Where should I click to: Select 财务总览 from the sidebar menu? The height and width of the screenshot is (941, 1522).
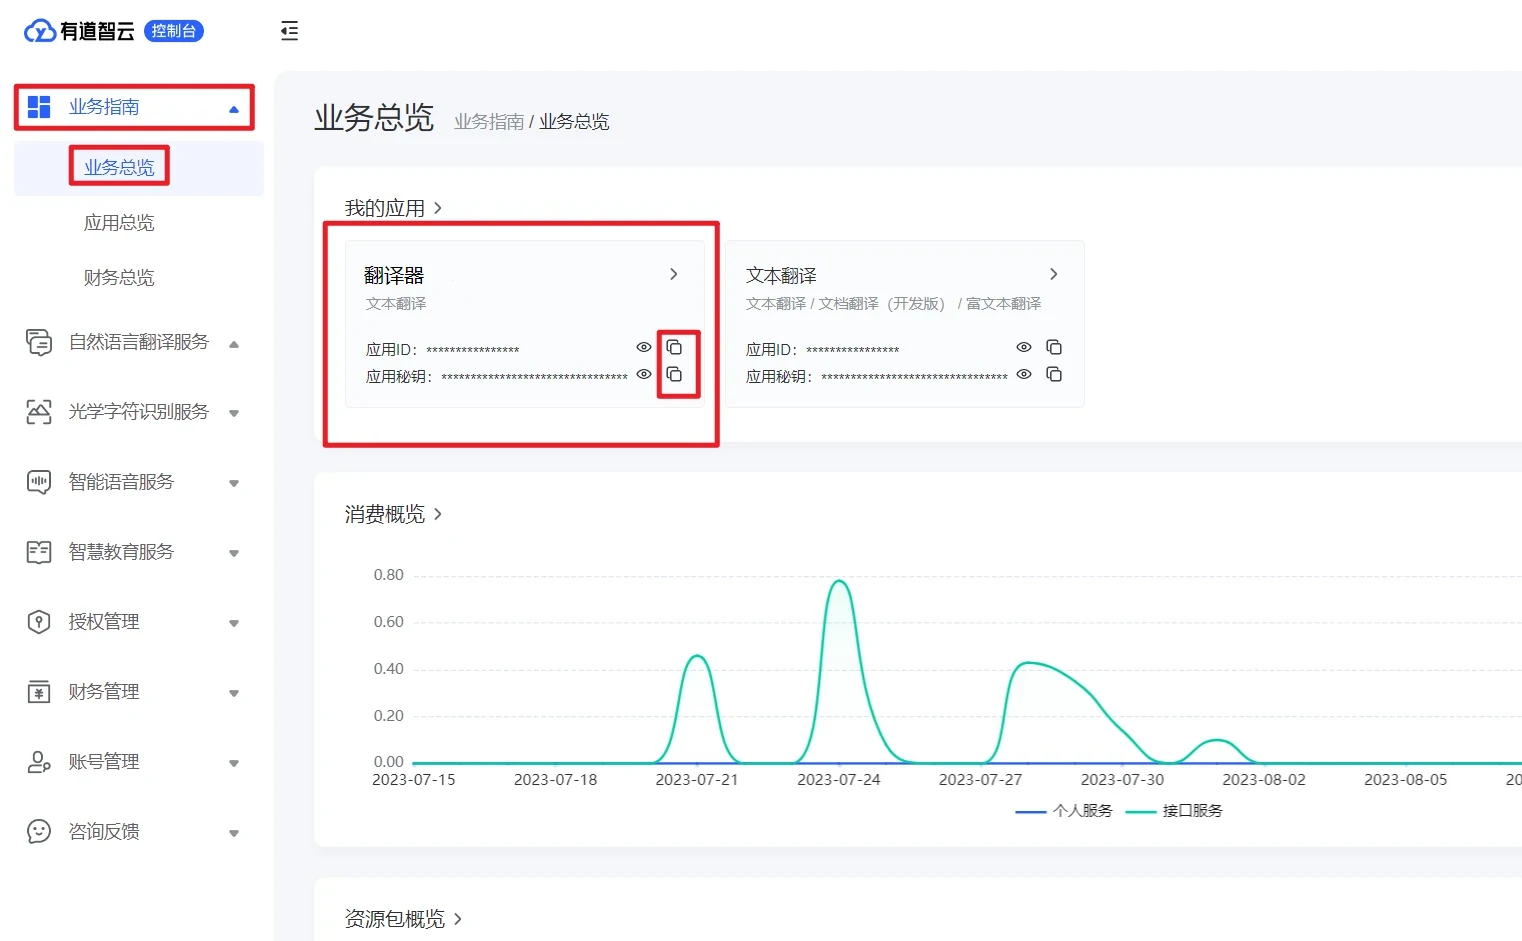click(x=118, y=277)
